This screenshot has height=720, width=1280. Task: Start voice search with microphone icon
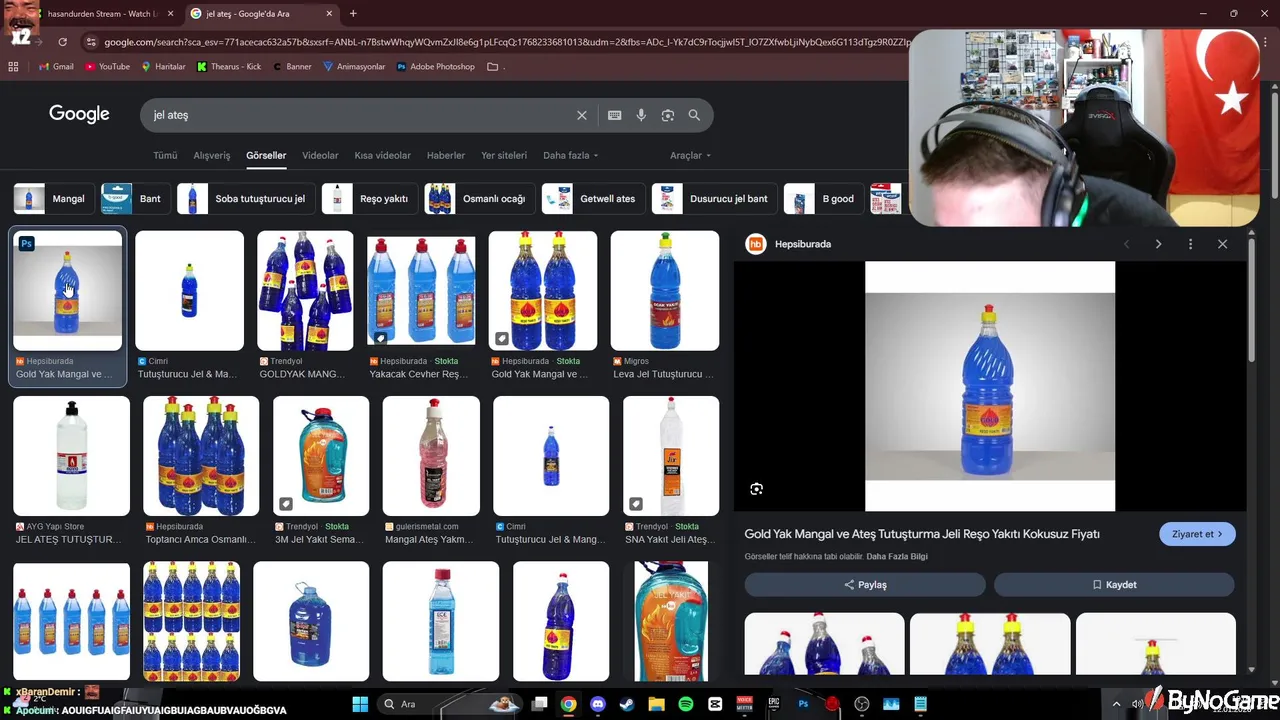coord(641,115)
